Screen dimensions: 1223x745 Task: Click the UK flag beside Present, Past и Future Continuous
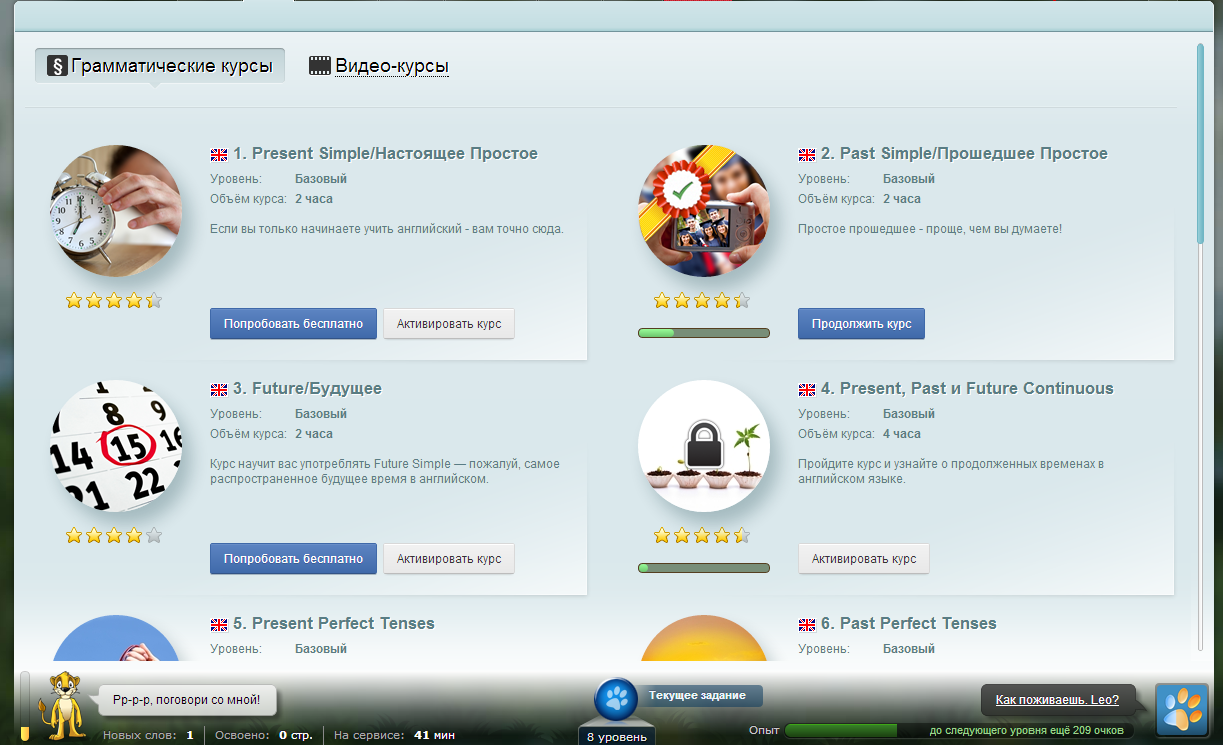[x=807, y=389]
